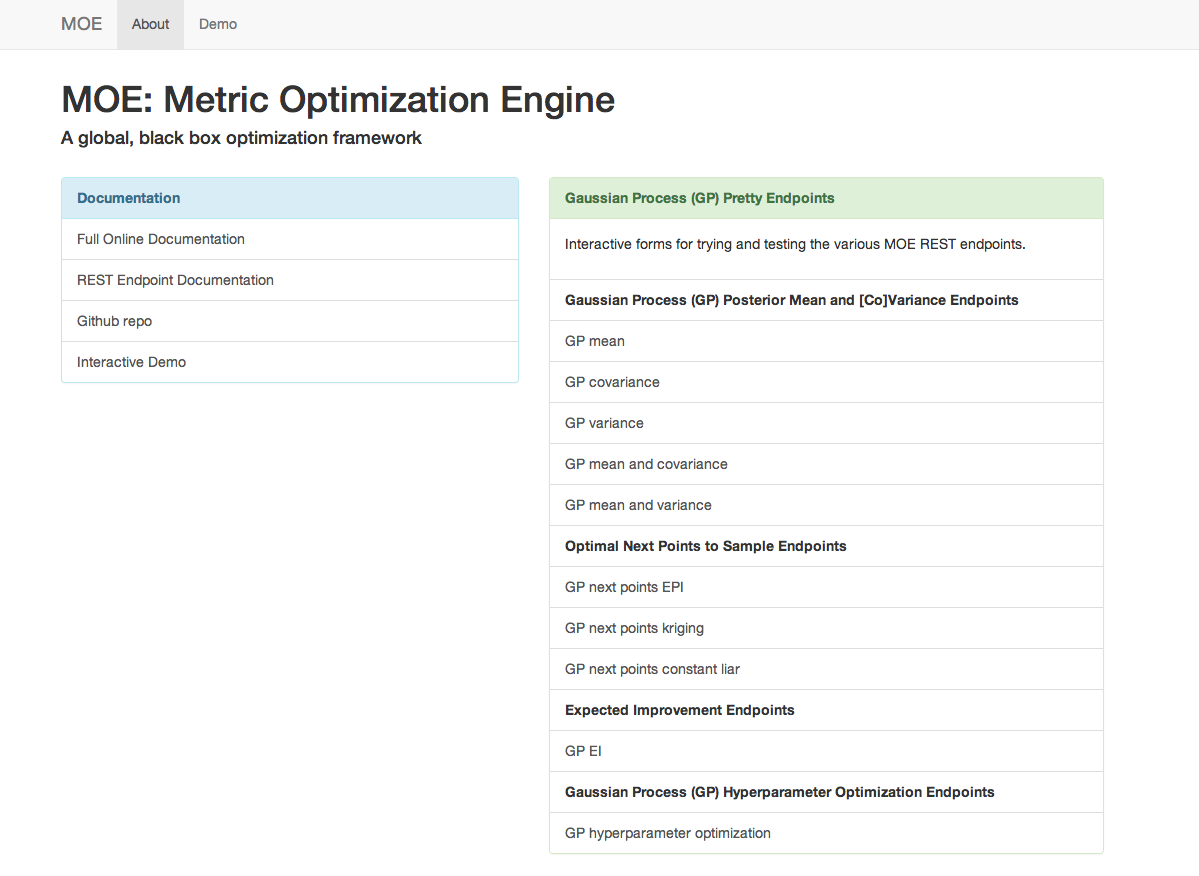
Task: Choose GP next points kriging
Action: (826, 628)
